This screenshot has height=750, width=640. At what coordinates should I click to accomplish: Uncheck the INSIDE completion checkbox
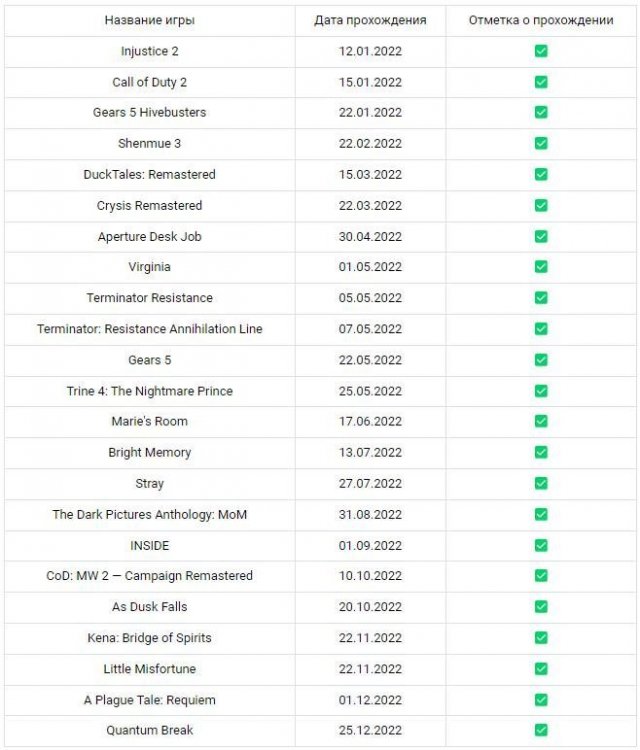541,546
